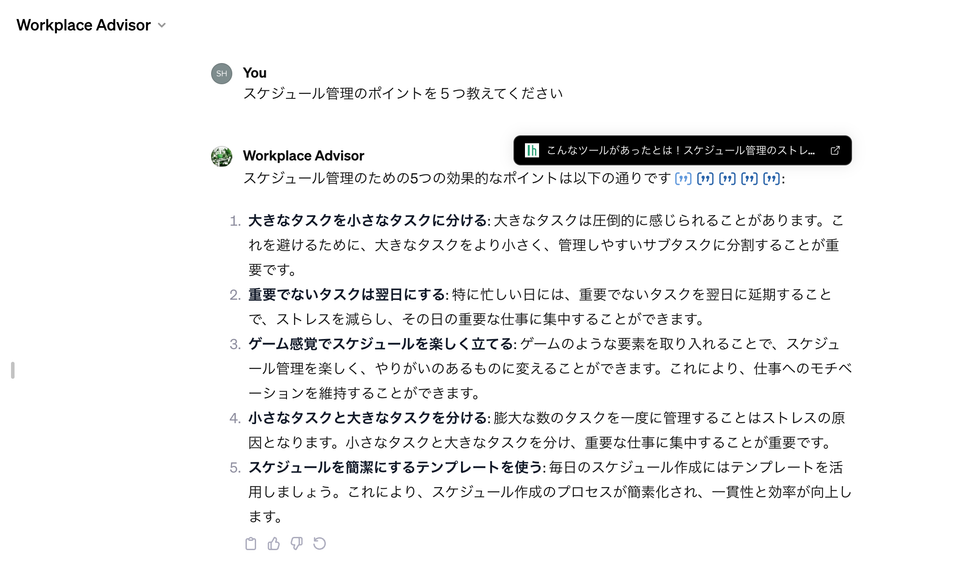This screenshot has height=581, width=960.
Task: Regenerate the assistant response
Action: (x=319, y=544)
